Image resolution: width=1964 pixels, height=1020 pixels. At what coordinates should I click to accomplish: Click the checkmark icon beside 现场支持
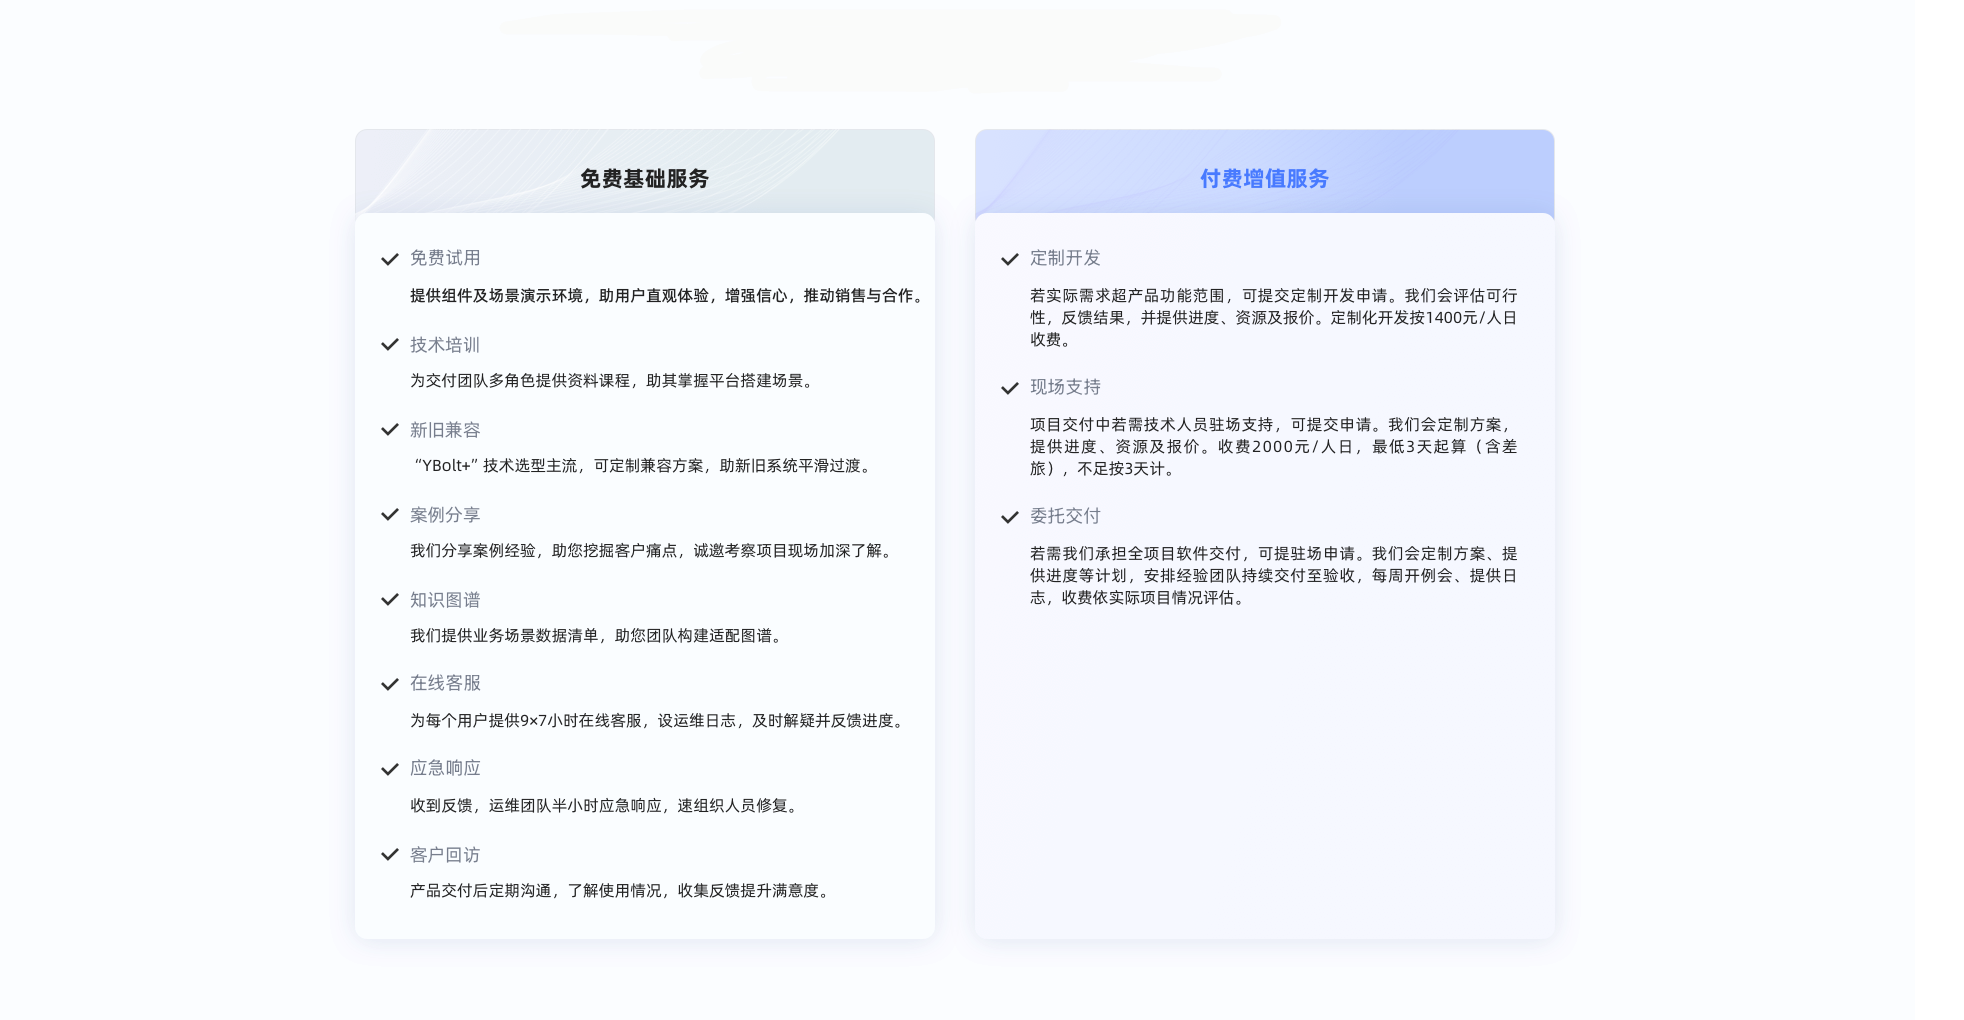pyautogui.click(x=1010, y=388)
